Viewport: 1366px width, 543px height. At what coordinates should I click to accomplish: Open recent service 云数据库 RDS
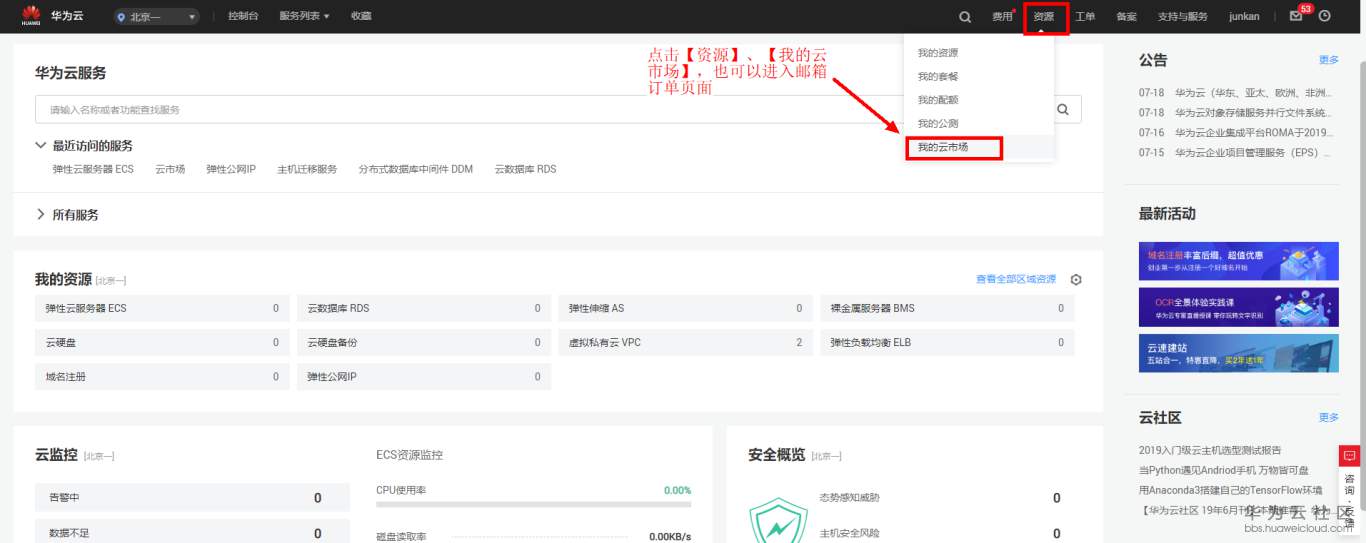[525, 170]
